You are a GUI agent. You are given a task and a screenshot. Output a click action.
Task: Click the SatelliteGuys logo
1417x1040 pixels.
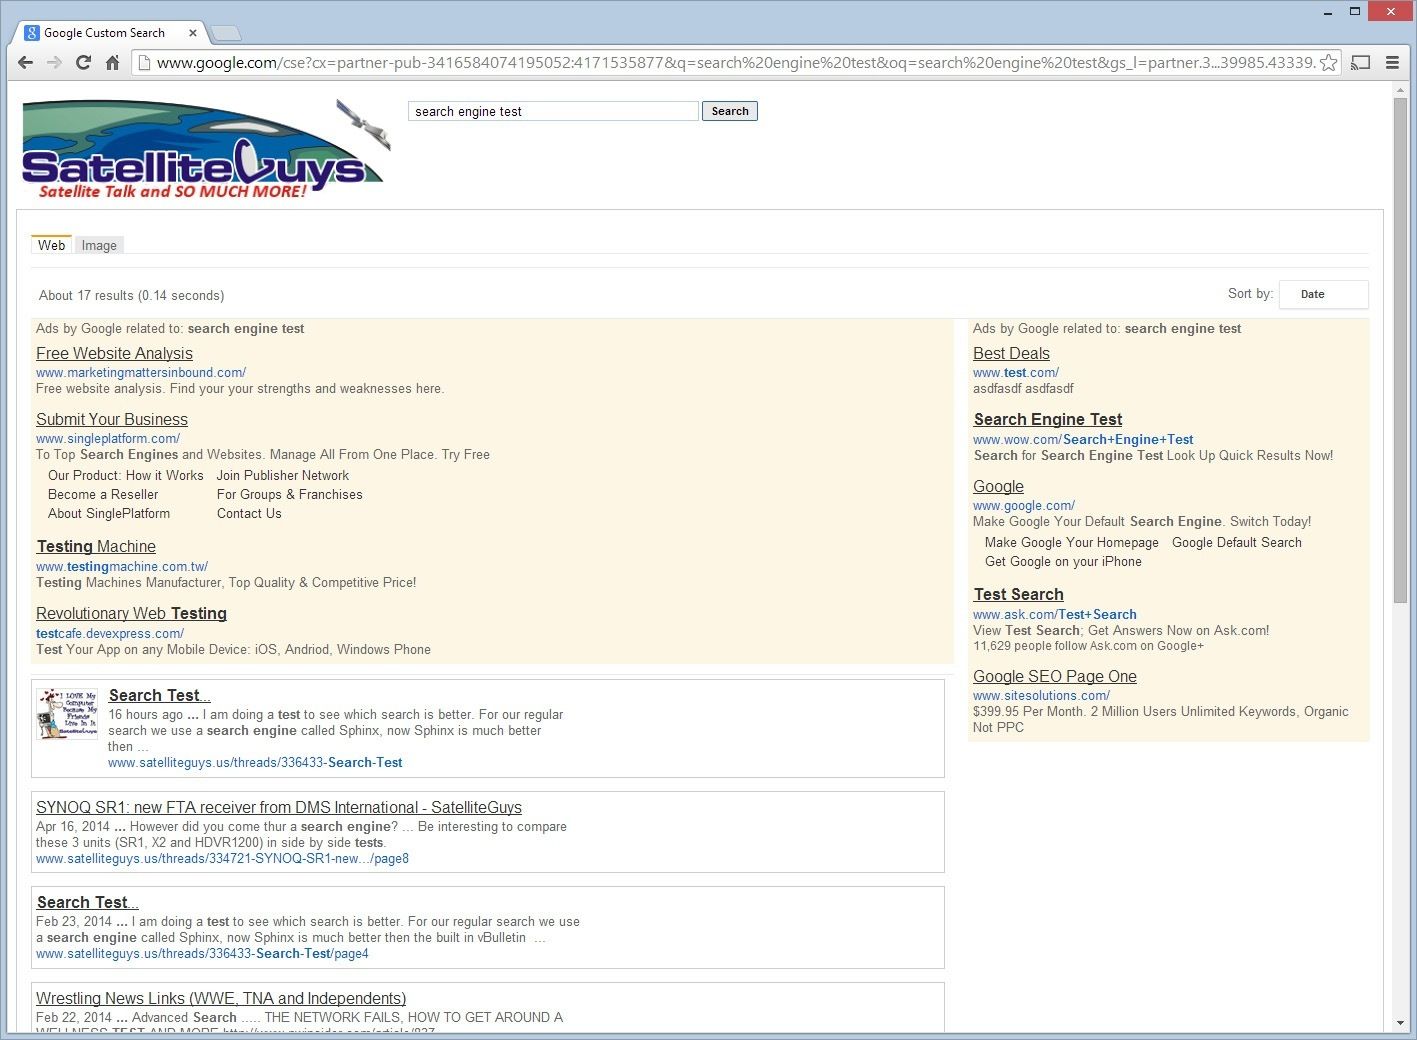click(206, 148)
